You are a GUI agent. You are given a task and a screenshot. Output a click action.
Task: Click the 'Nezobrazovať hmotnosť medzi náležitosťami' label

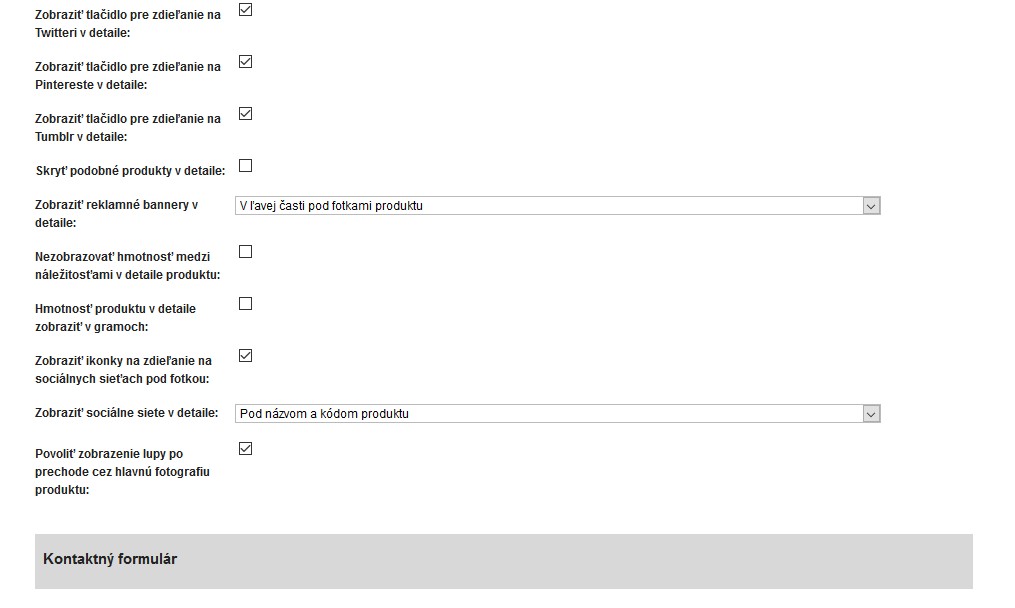coord(128,266)
